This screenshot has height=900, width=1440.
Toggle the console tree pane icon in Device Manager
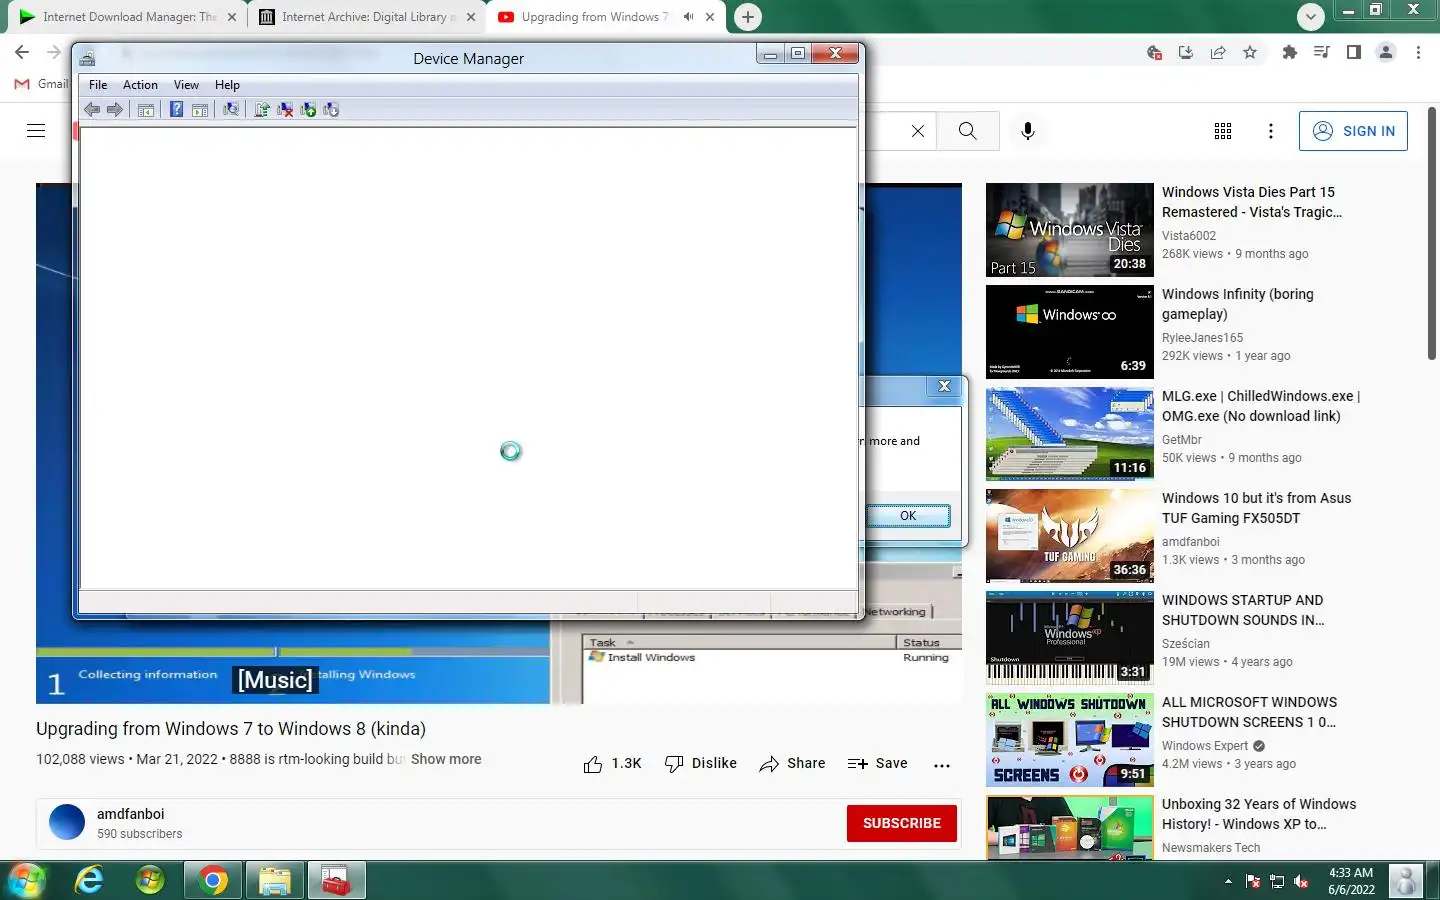pos(146,110)
